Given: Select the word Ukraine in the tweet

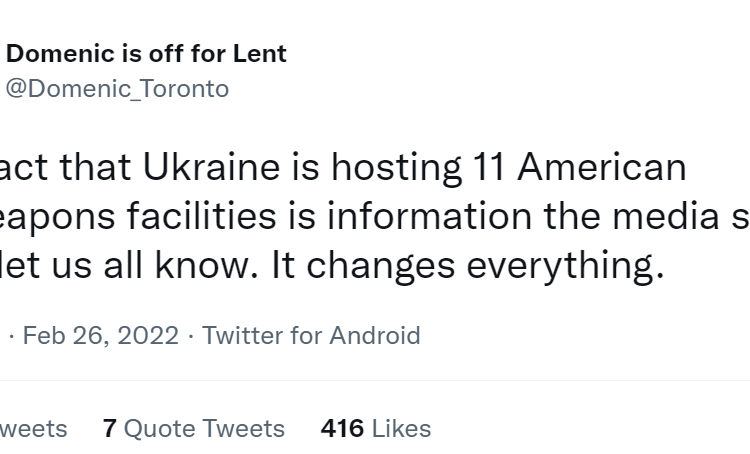Looking at the screenshot, I should click(211, 167).
